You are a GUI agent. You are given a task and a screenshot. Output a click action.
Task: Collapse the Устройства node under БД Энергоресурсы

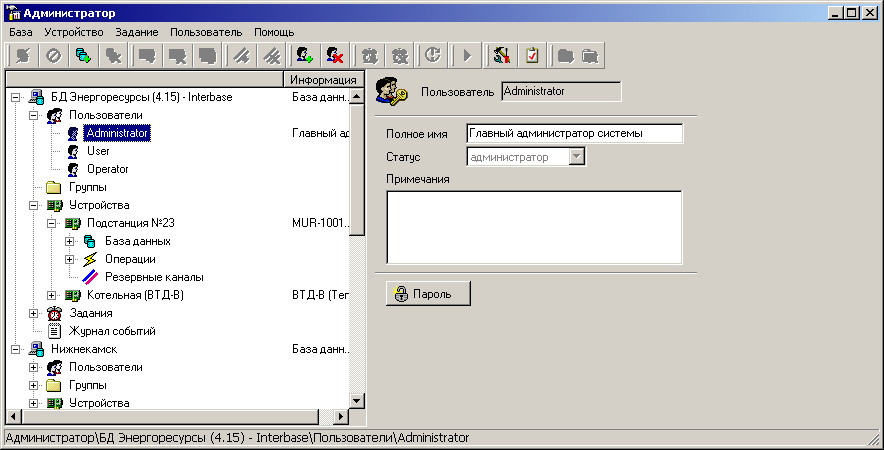pos(34,206)
